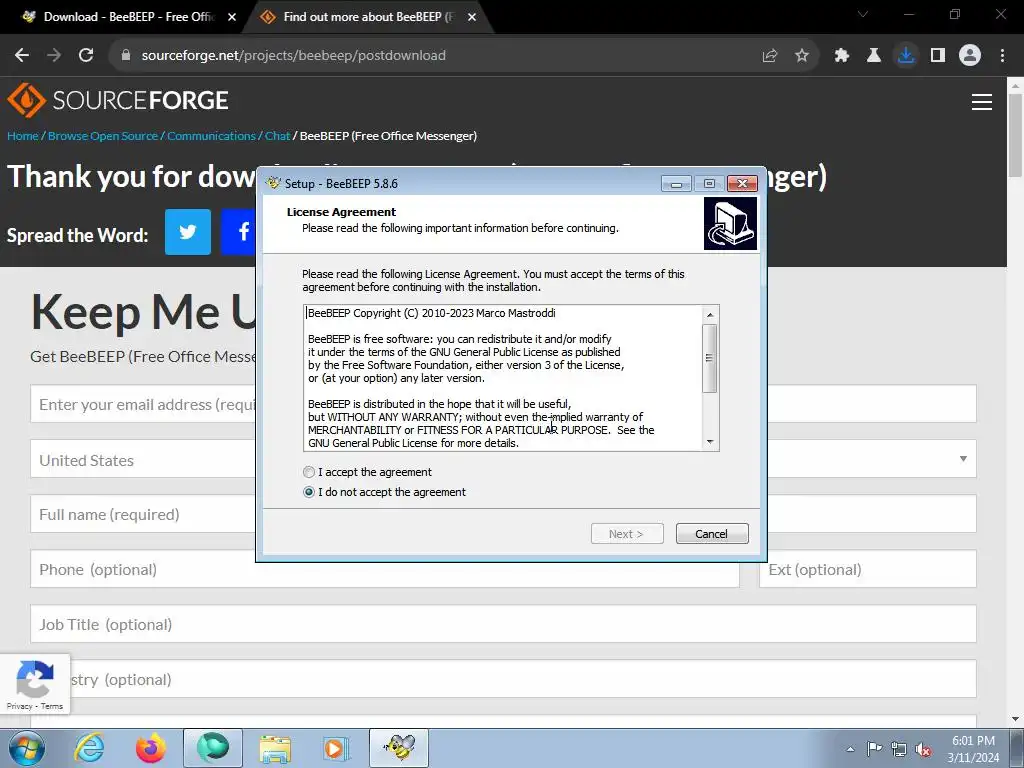The width and height of the screenshot is (1024, 768).
Task: Select 'I do not accept the agreement'
Action: pyautogui.click(x=384, y=492)
